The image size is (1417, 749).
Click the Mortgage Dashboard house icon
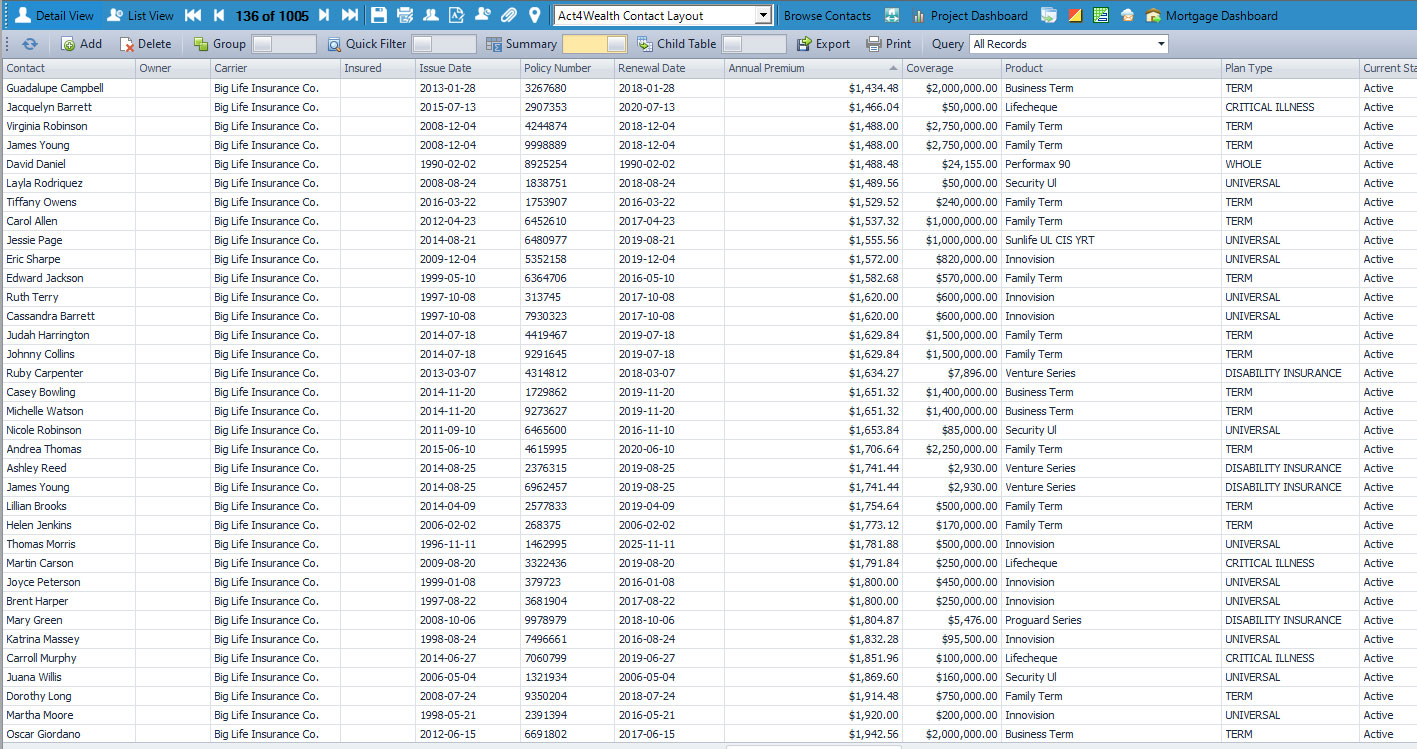tap(1153, 15)
